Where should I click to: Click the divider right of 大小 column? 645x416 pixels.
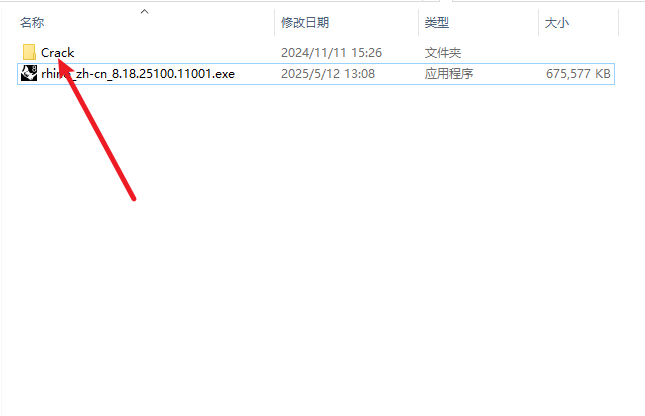tap(618, 23)
